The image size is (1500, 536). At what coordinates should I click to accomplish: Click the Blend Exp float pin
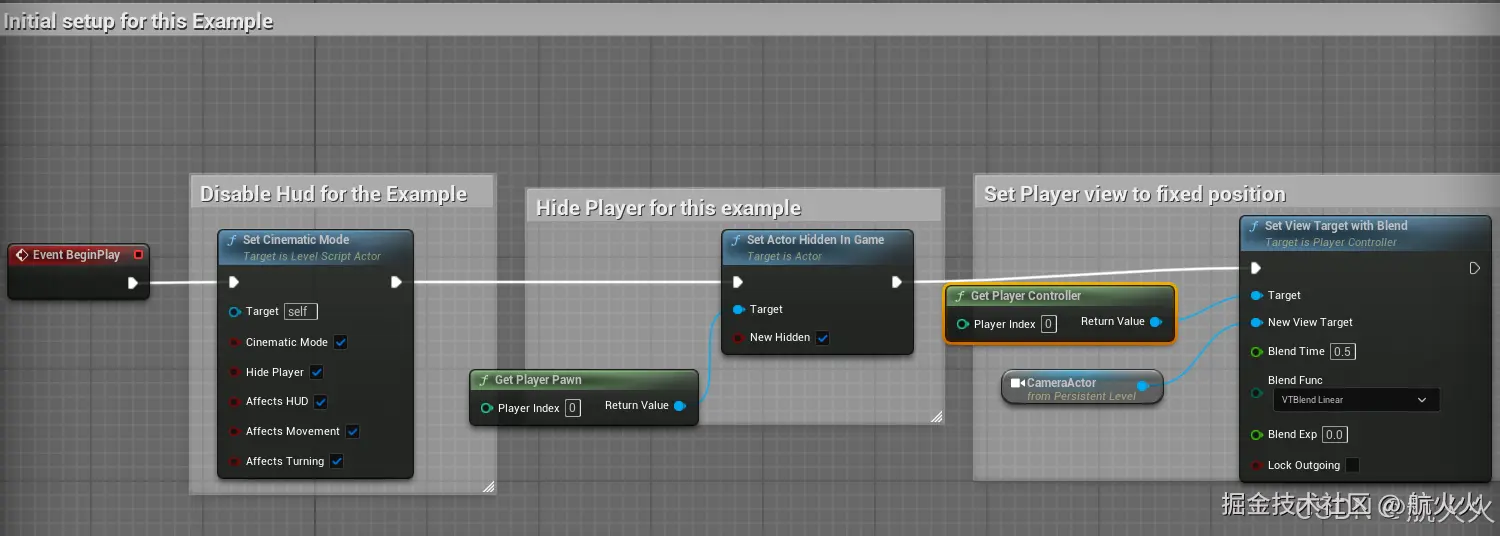click(x=1256, y=435)
